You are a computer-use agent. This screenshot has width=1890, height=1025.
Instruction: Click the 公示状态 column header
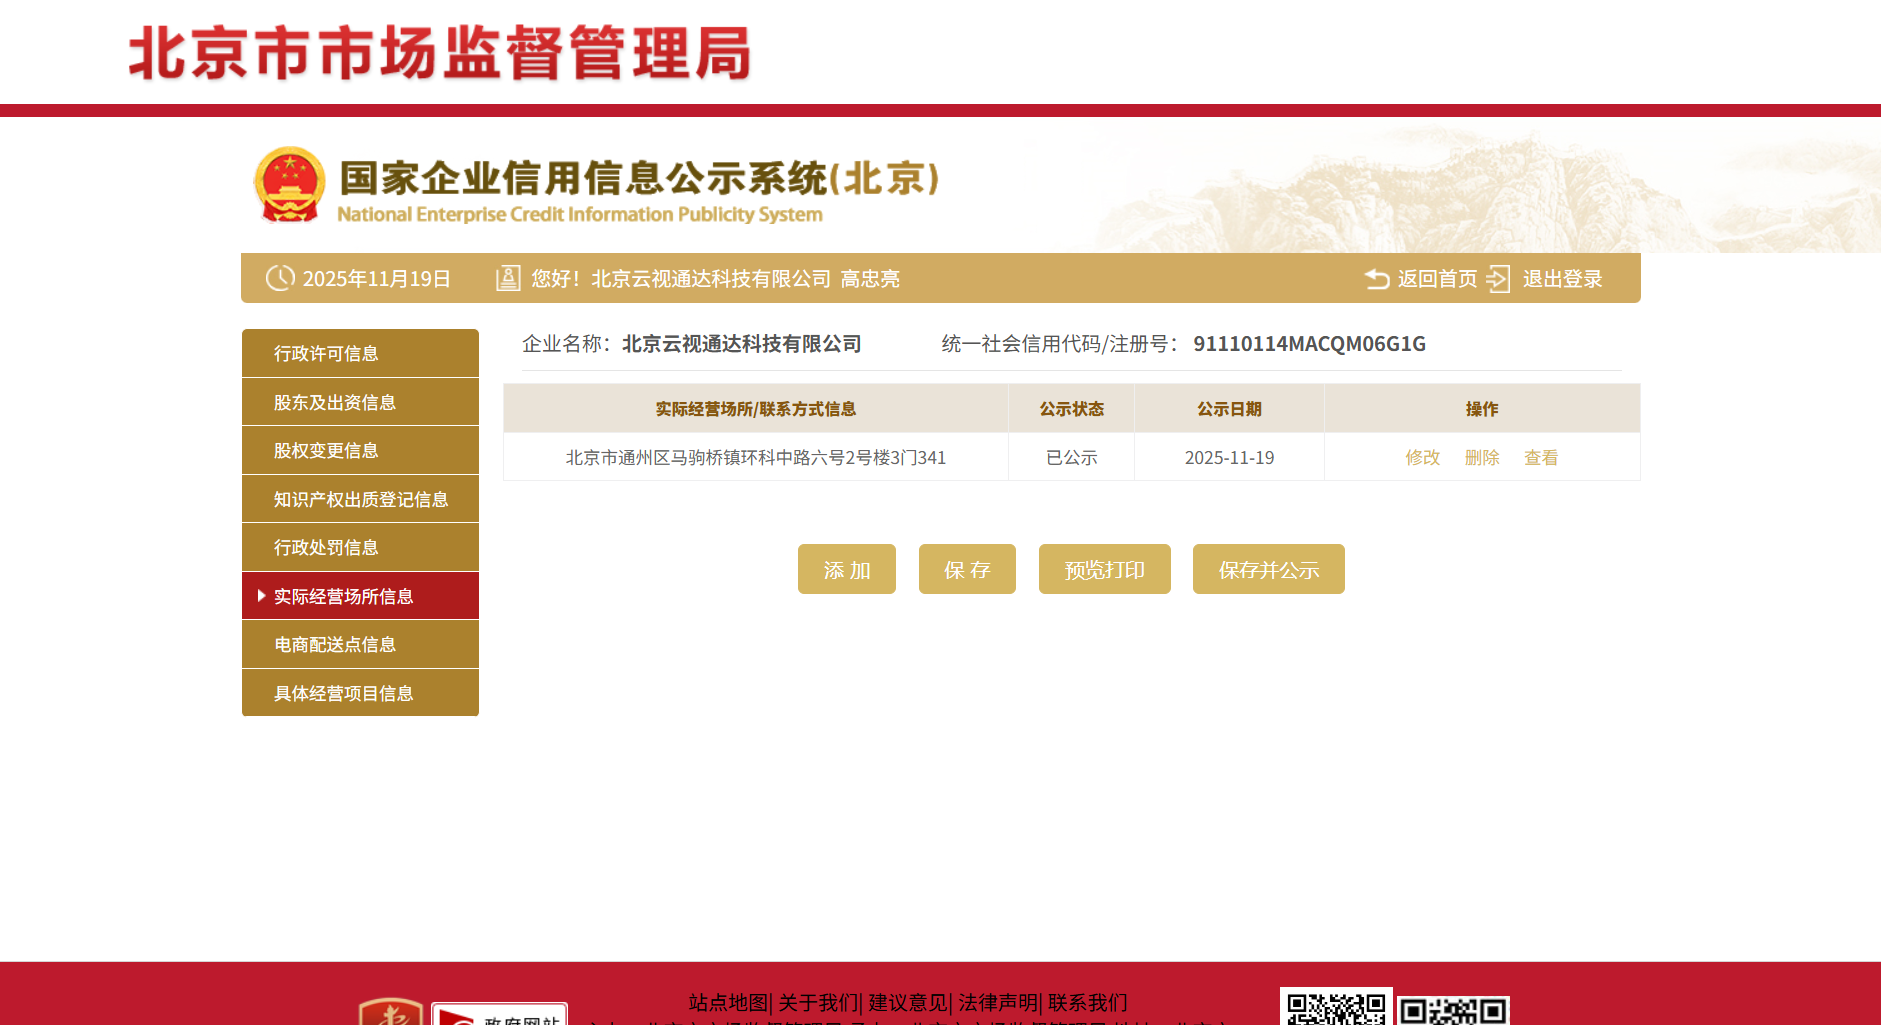pos(1072,409)
